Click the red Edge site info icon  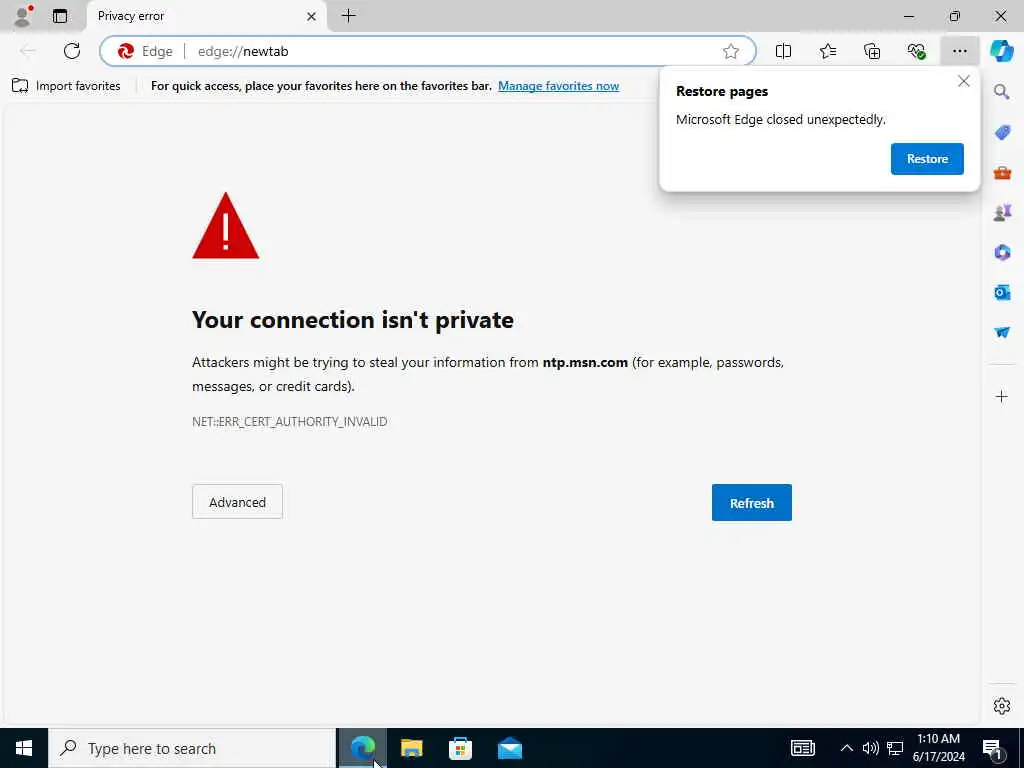(x=125, y=51)
